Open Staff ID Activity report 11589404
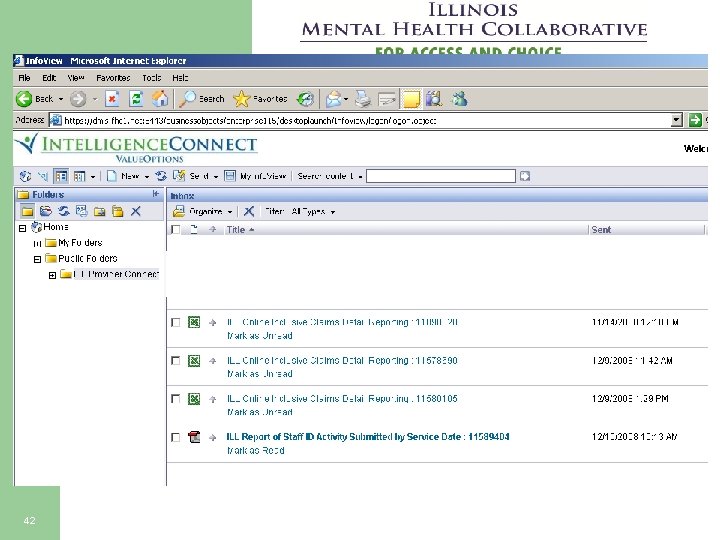 [x=368, y=437]
